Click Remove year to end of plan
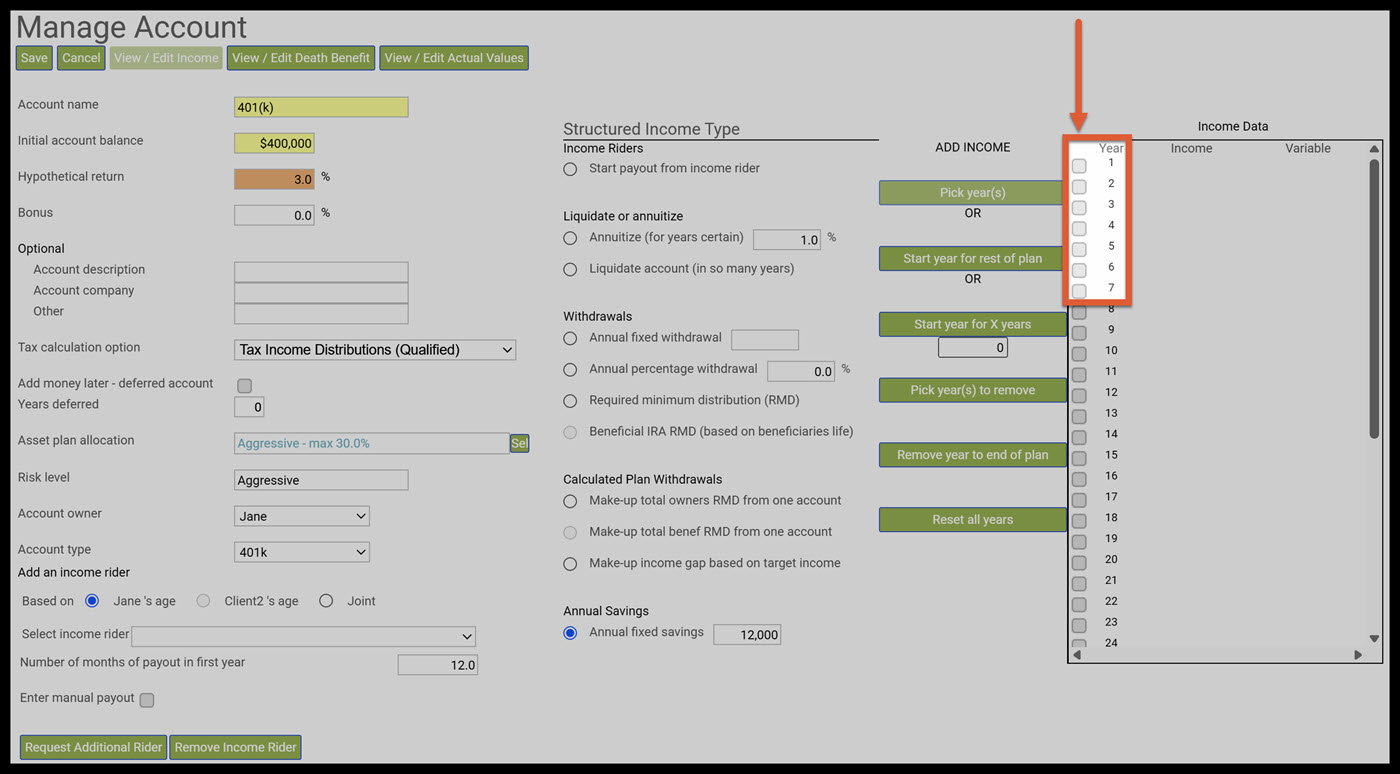The image size is (1400, 774). [x=972, y=455]
